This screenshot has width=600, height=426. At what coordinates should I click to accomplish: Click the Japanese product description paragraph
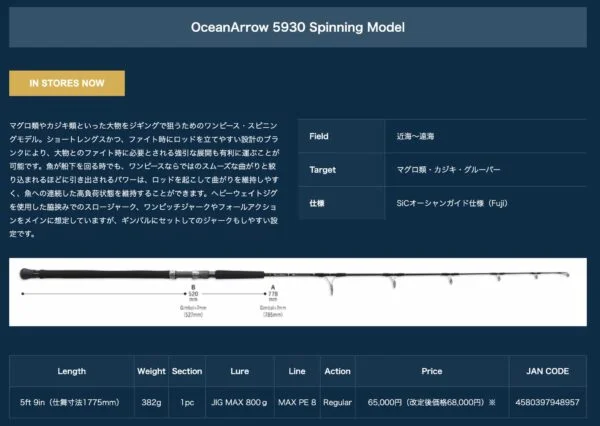pos(144,180)
